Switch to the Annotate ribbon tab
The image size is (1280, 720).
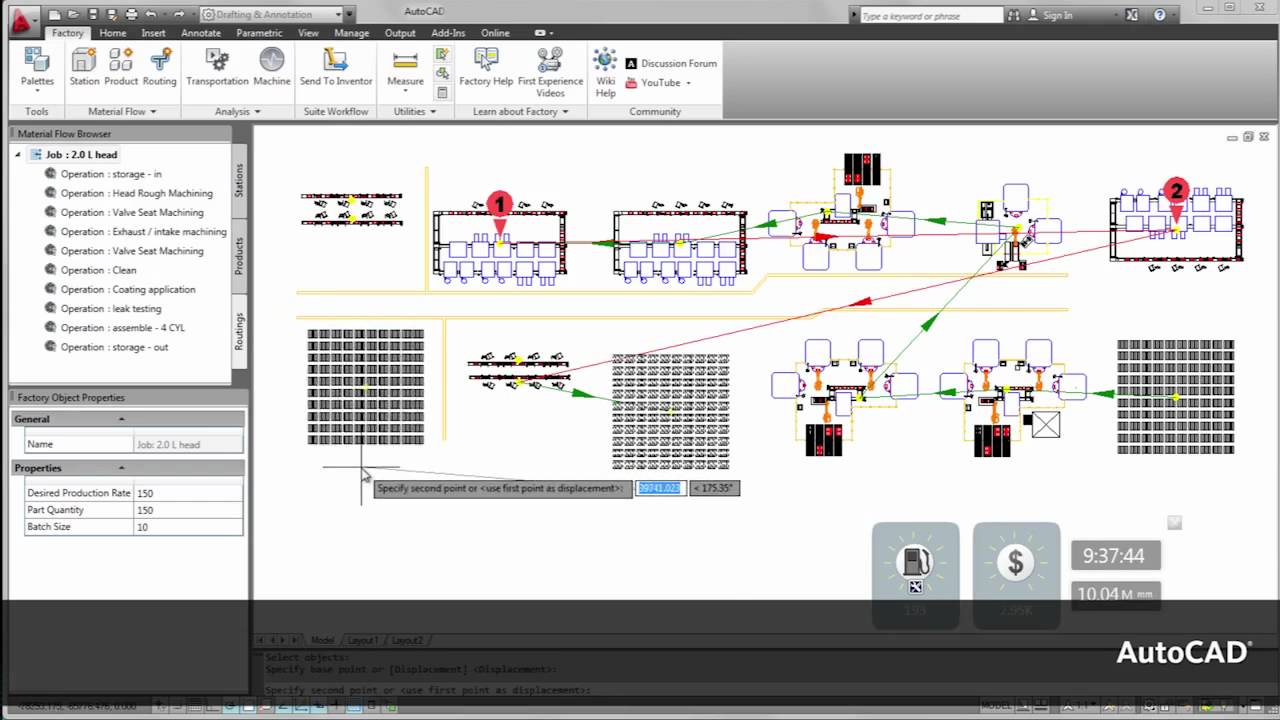tap(201, 33)
